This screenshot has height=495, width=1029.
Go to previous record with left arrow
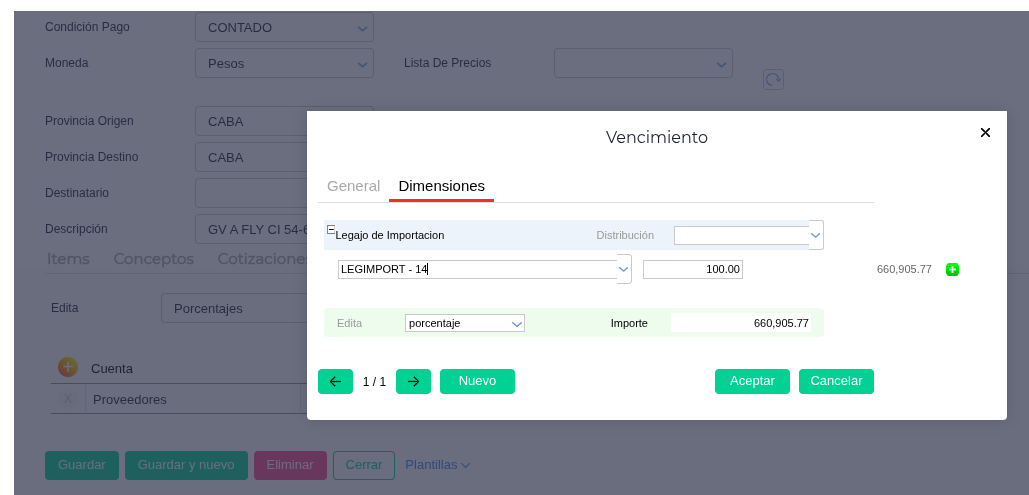[335, 381]
